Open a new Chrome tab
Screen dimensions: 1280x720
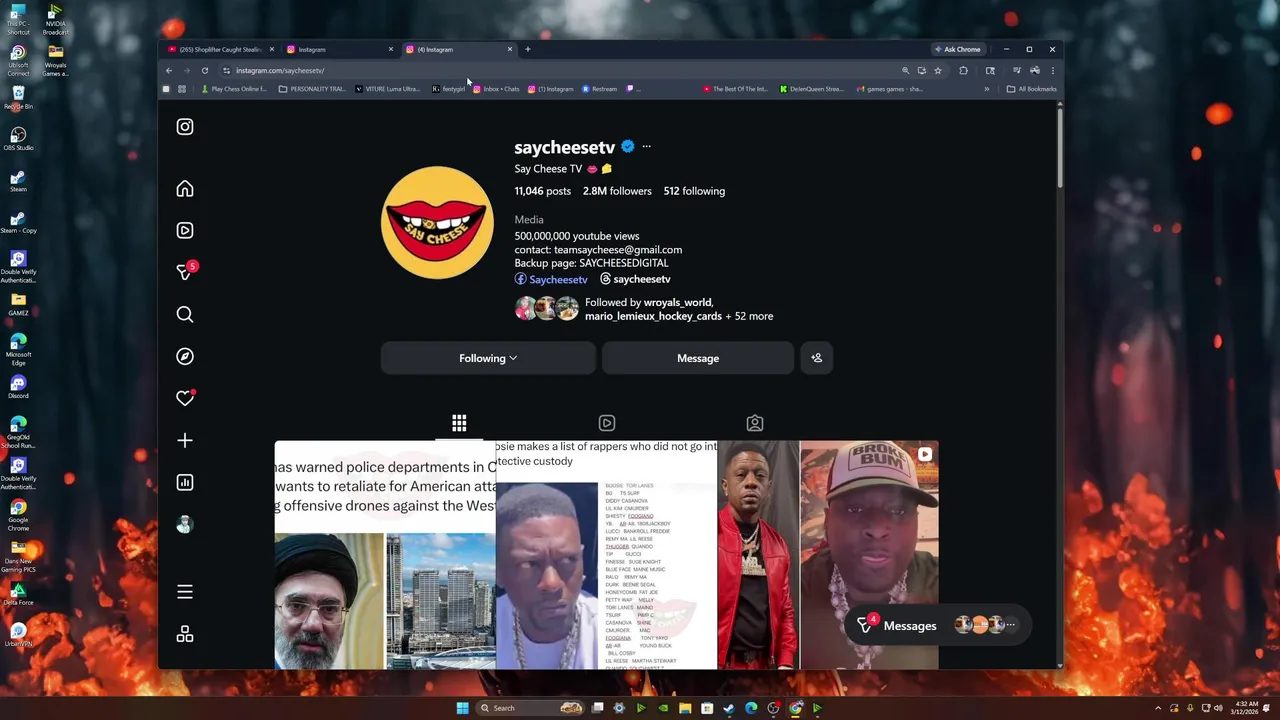pos(528,49)
